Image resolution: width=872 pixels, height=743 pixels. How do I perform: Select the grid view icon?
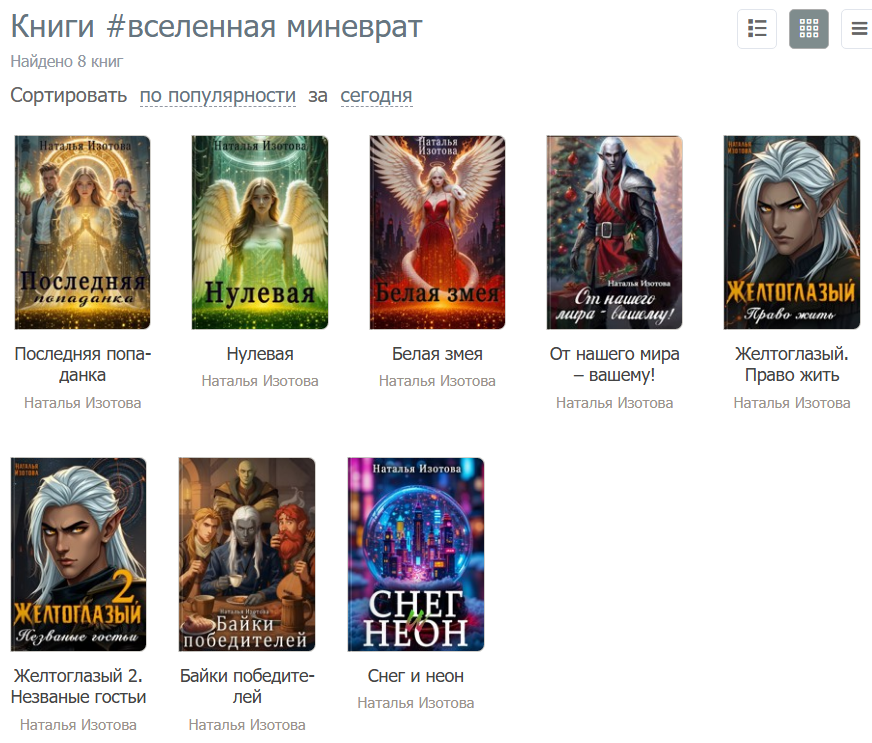click(809, 28)
